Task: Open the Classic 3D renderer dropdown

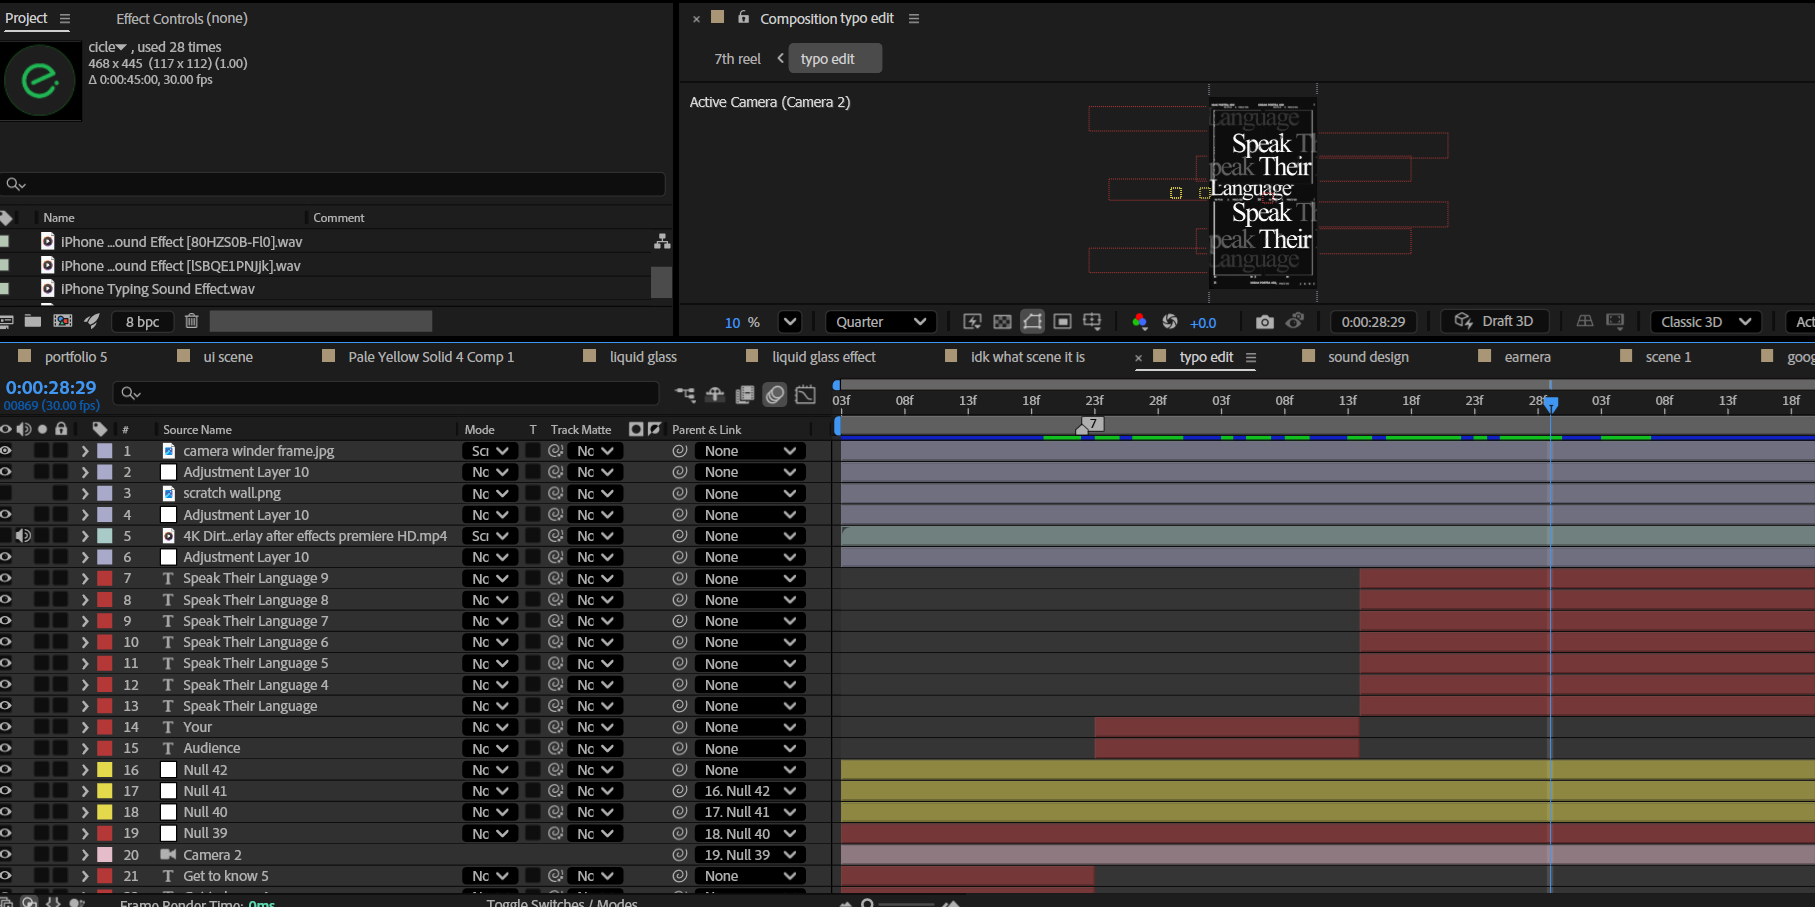Action: (x=1704, y=322)
